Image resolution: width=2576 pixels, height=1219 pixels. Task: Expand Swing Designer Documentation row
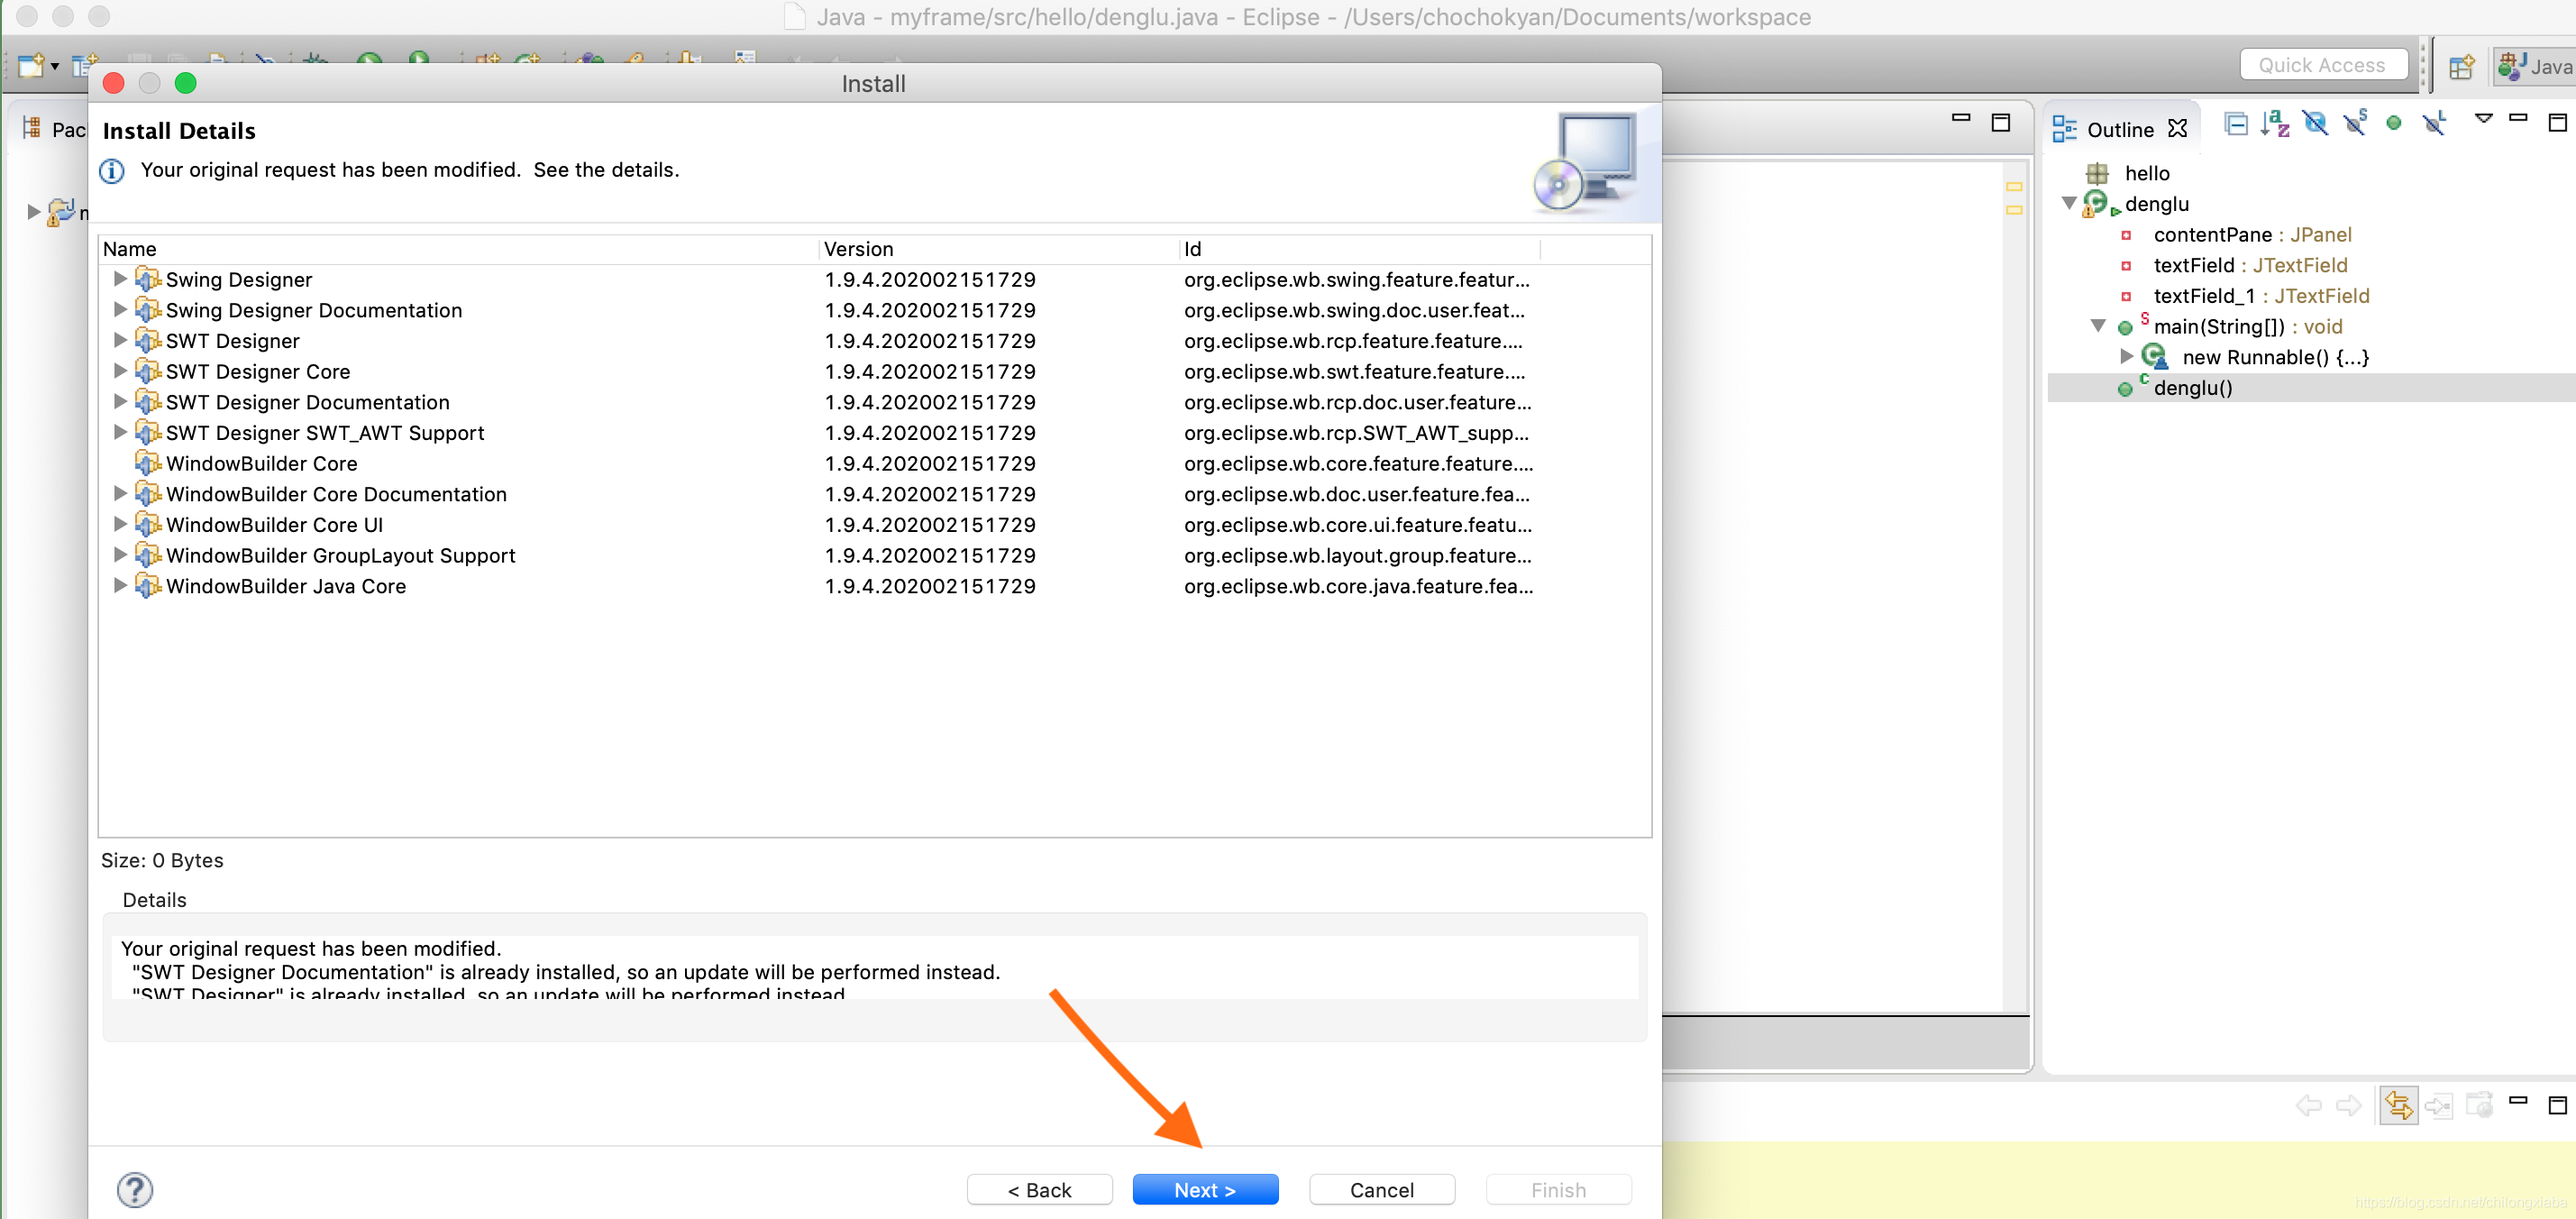click(120, 309)
